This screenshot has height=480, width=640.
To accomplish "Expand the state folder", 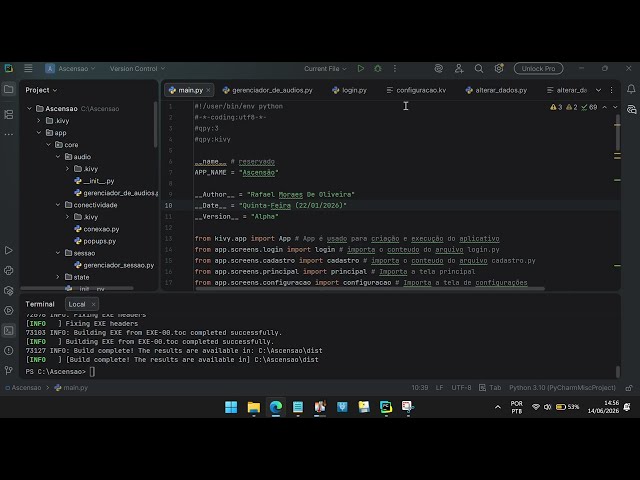I will [58, 277].
